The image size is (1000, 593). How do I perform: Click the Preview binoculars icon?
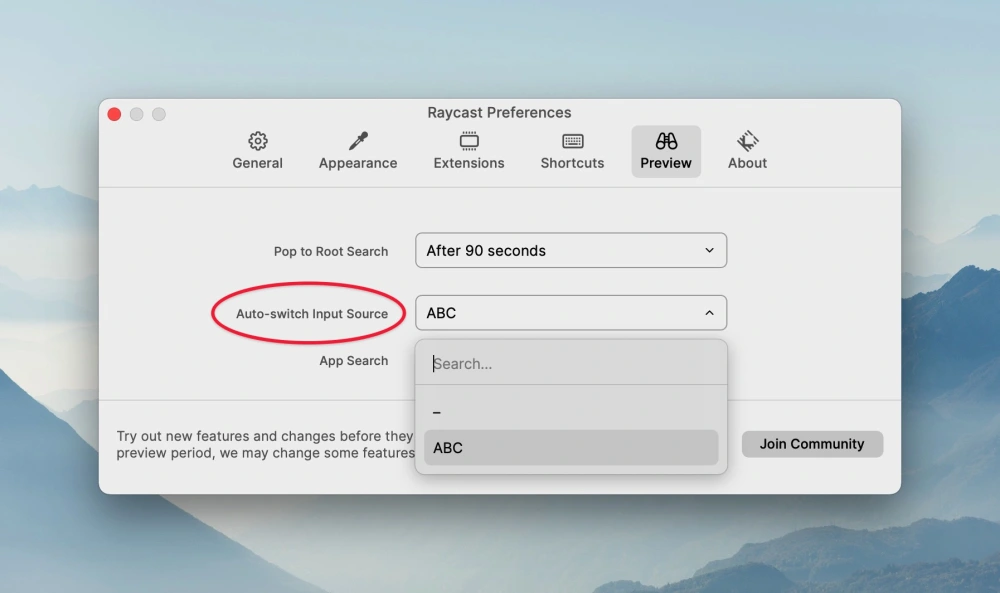pyautogui.click(x=666, y=140)
